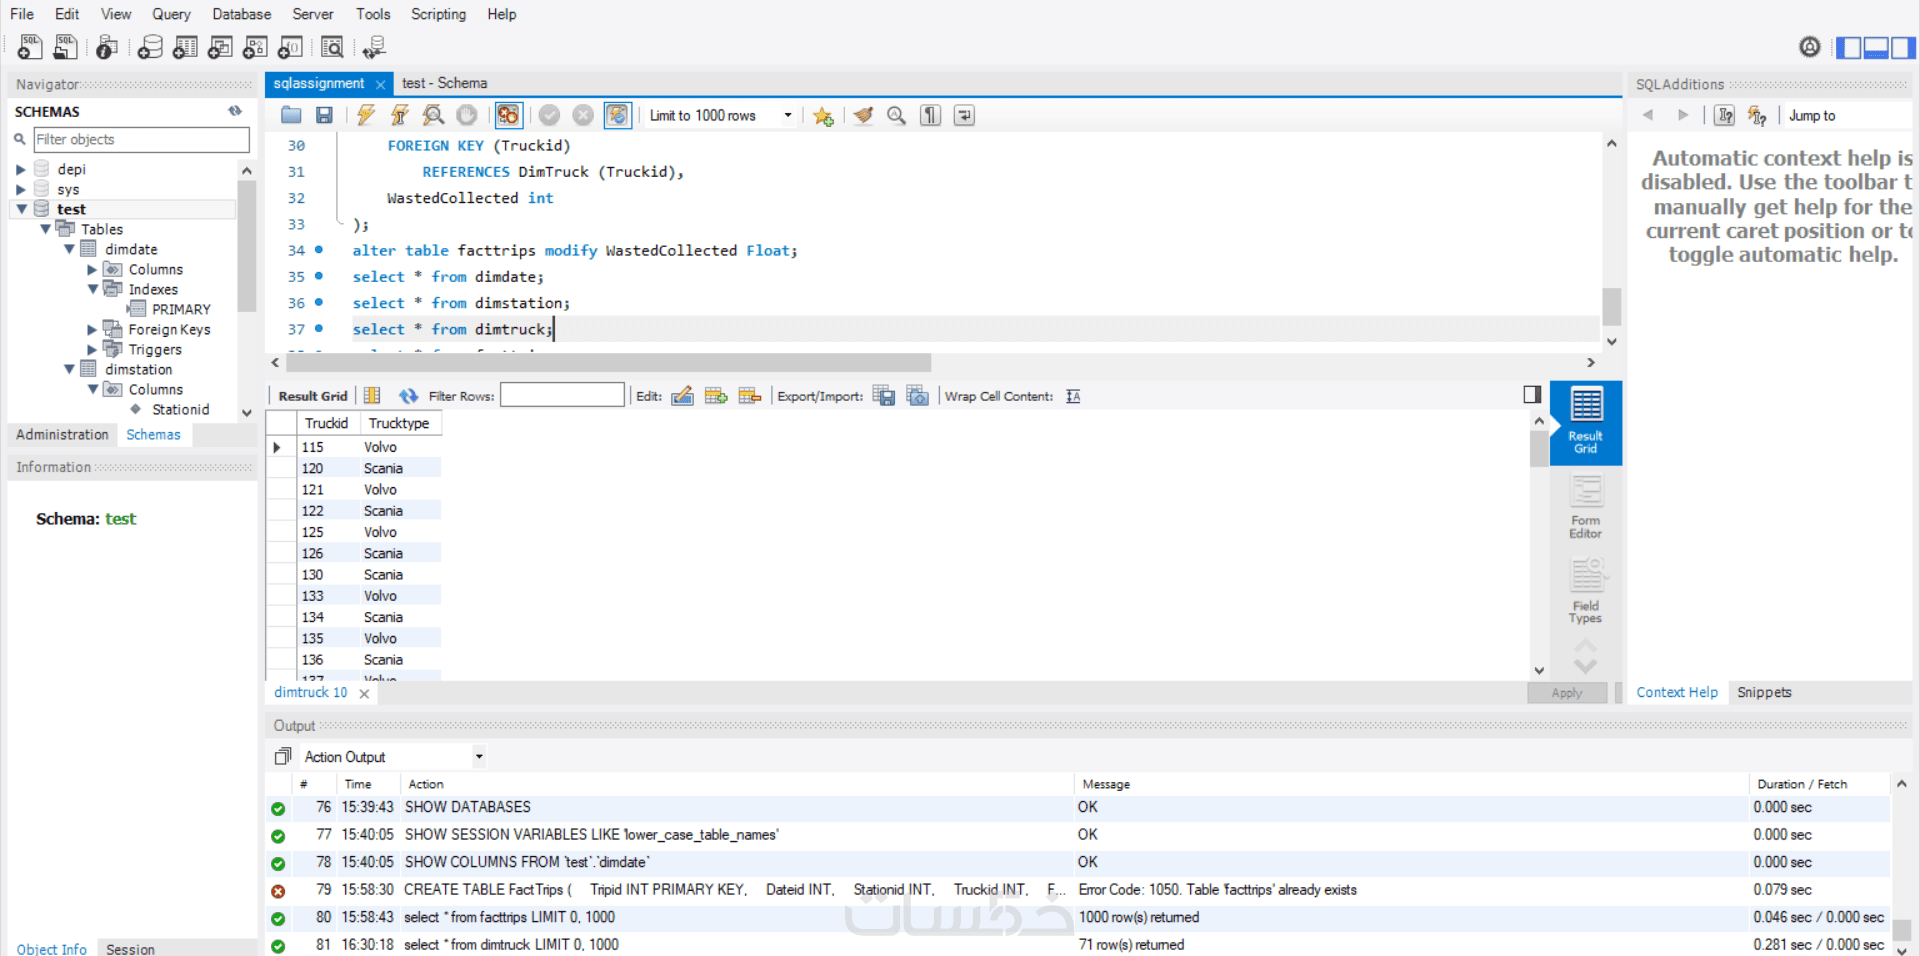Roll back the current transaction
The height and width of the screenshot is (956, 1920).
(x=583, y=115)
